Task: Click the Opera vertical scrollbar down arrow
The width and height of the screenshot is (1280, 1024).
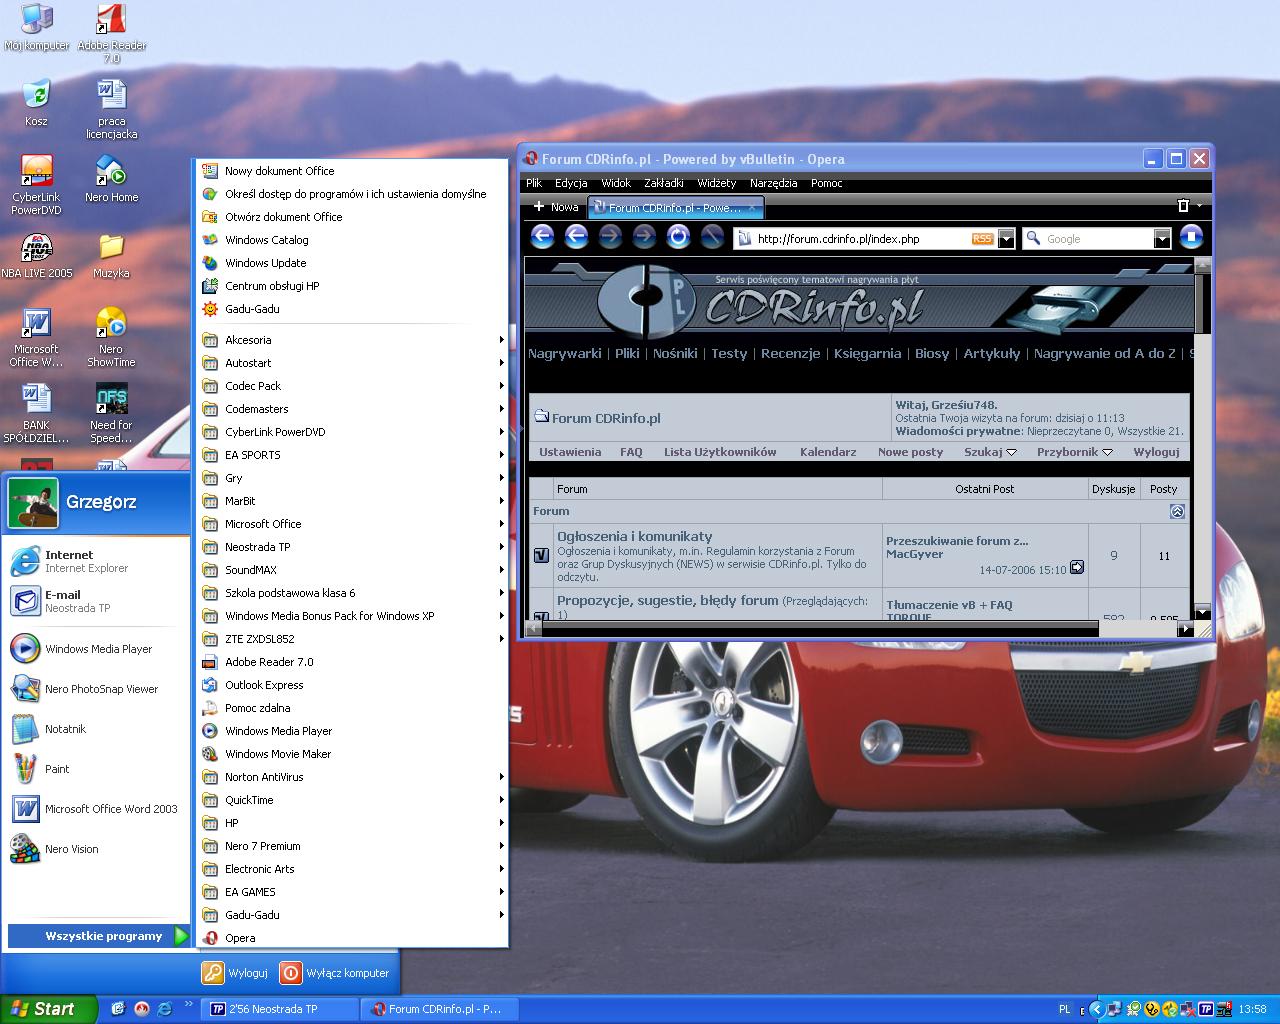Action: (1202, 613)
